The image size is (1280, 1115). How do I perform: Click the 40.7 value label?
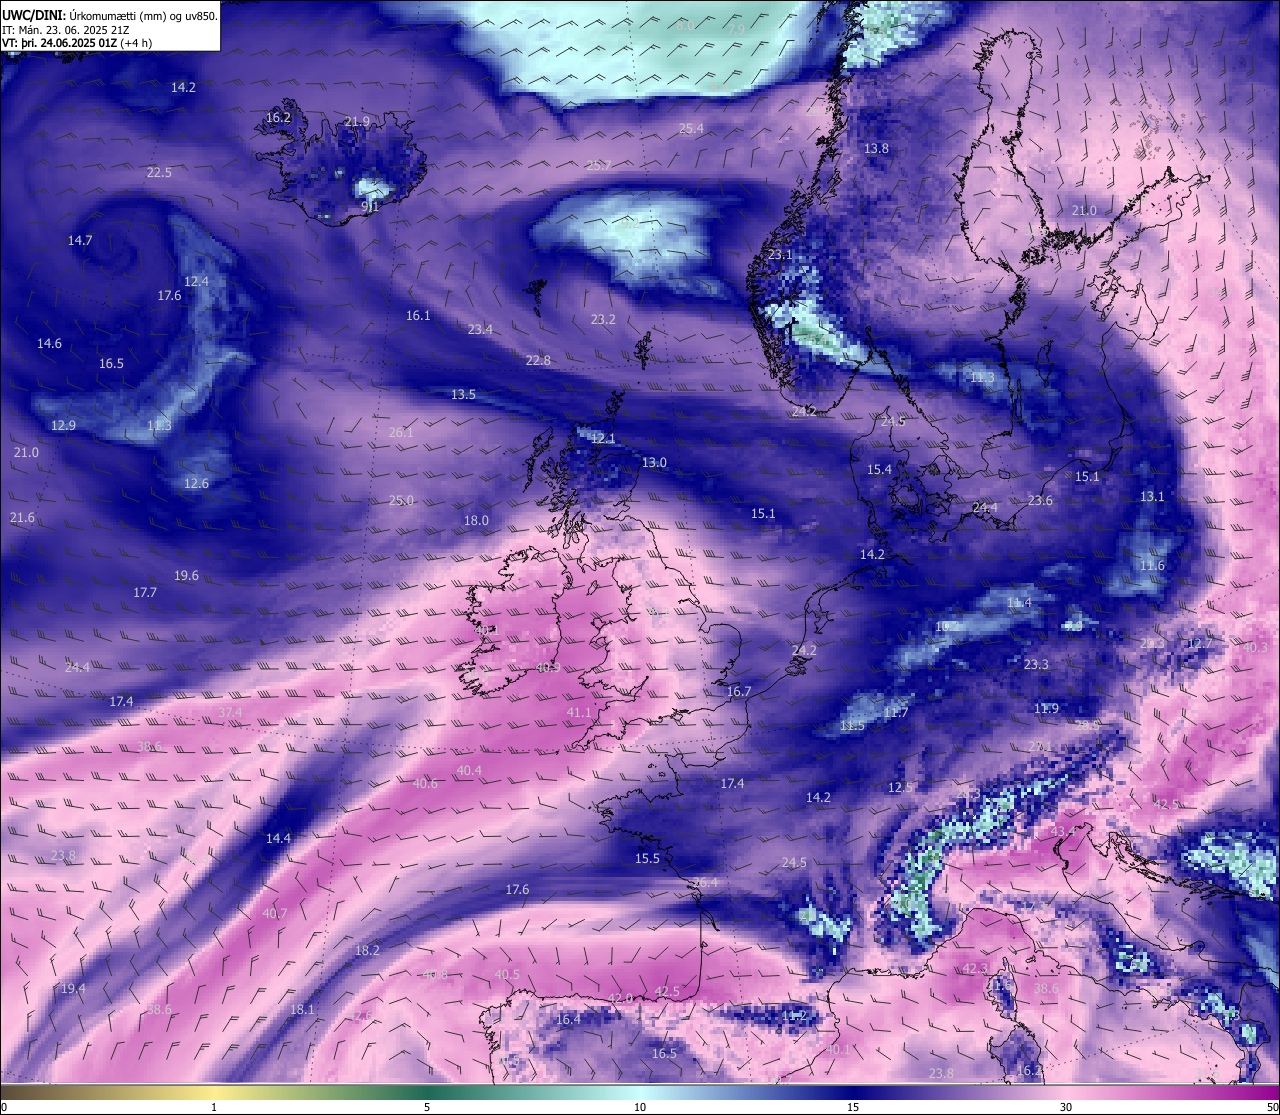275,914
